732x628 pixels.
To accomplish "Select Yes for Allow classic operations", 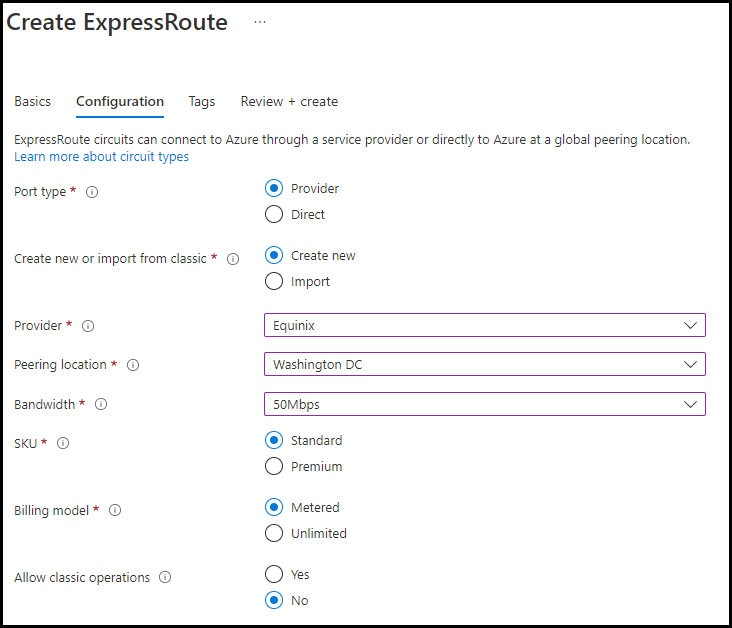I will pos(274,574).
